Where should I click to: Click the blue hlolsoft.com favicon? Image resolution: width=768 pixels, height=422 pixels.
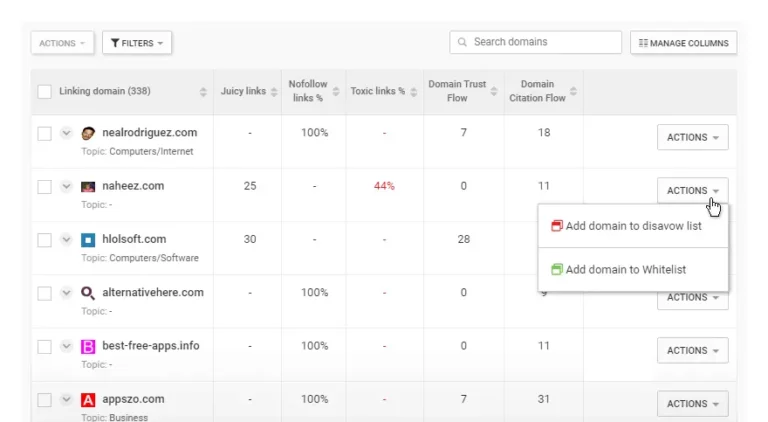coord(88,240)
